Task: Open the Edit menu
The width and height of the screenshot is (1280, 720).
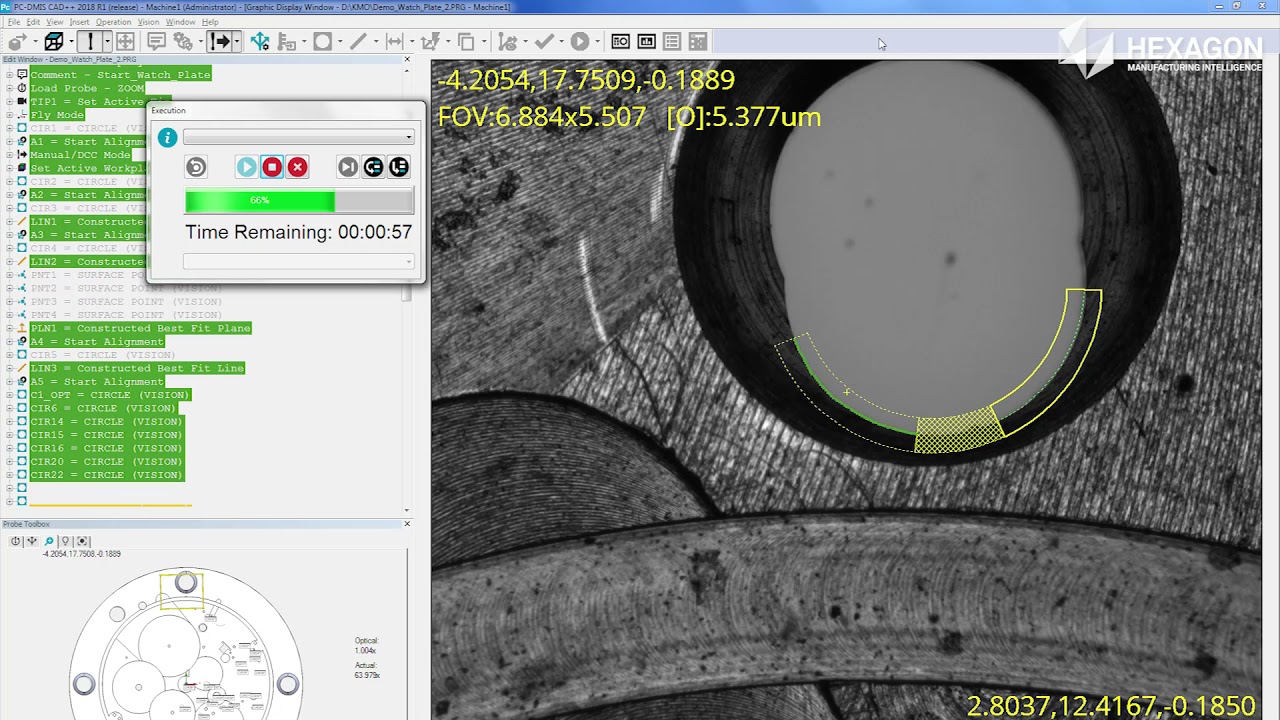Action: pos(34,22)
